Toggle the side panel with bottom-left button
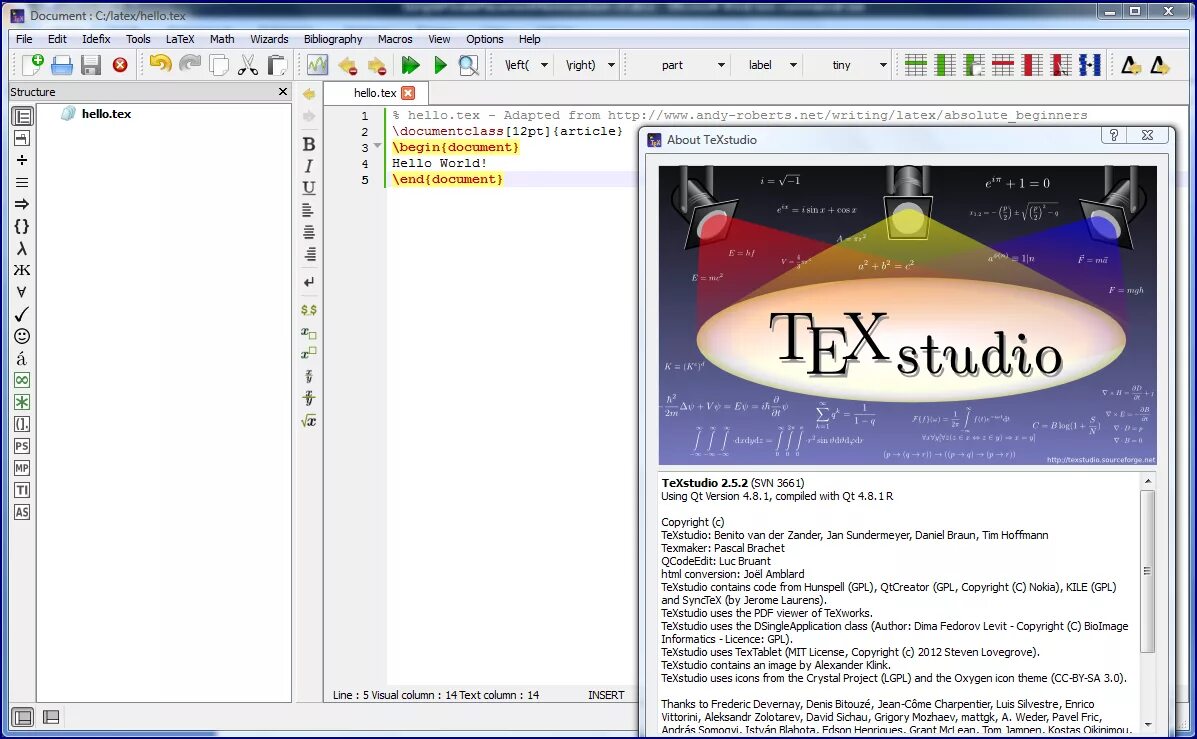 (23, 717)
